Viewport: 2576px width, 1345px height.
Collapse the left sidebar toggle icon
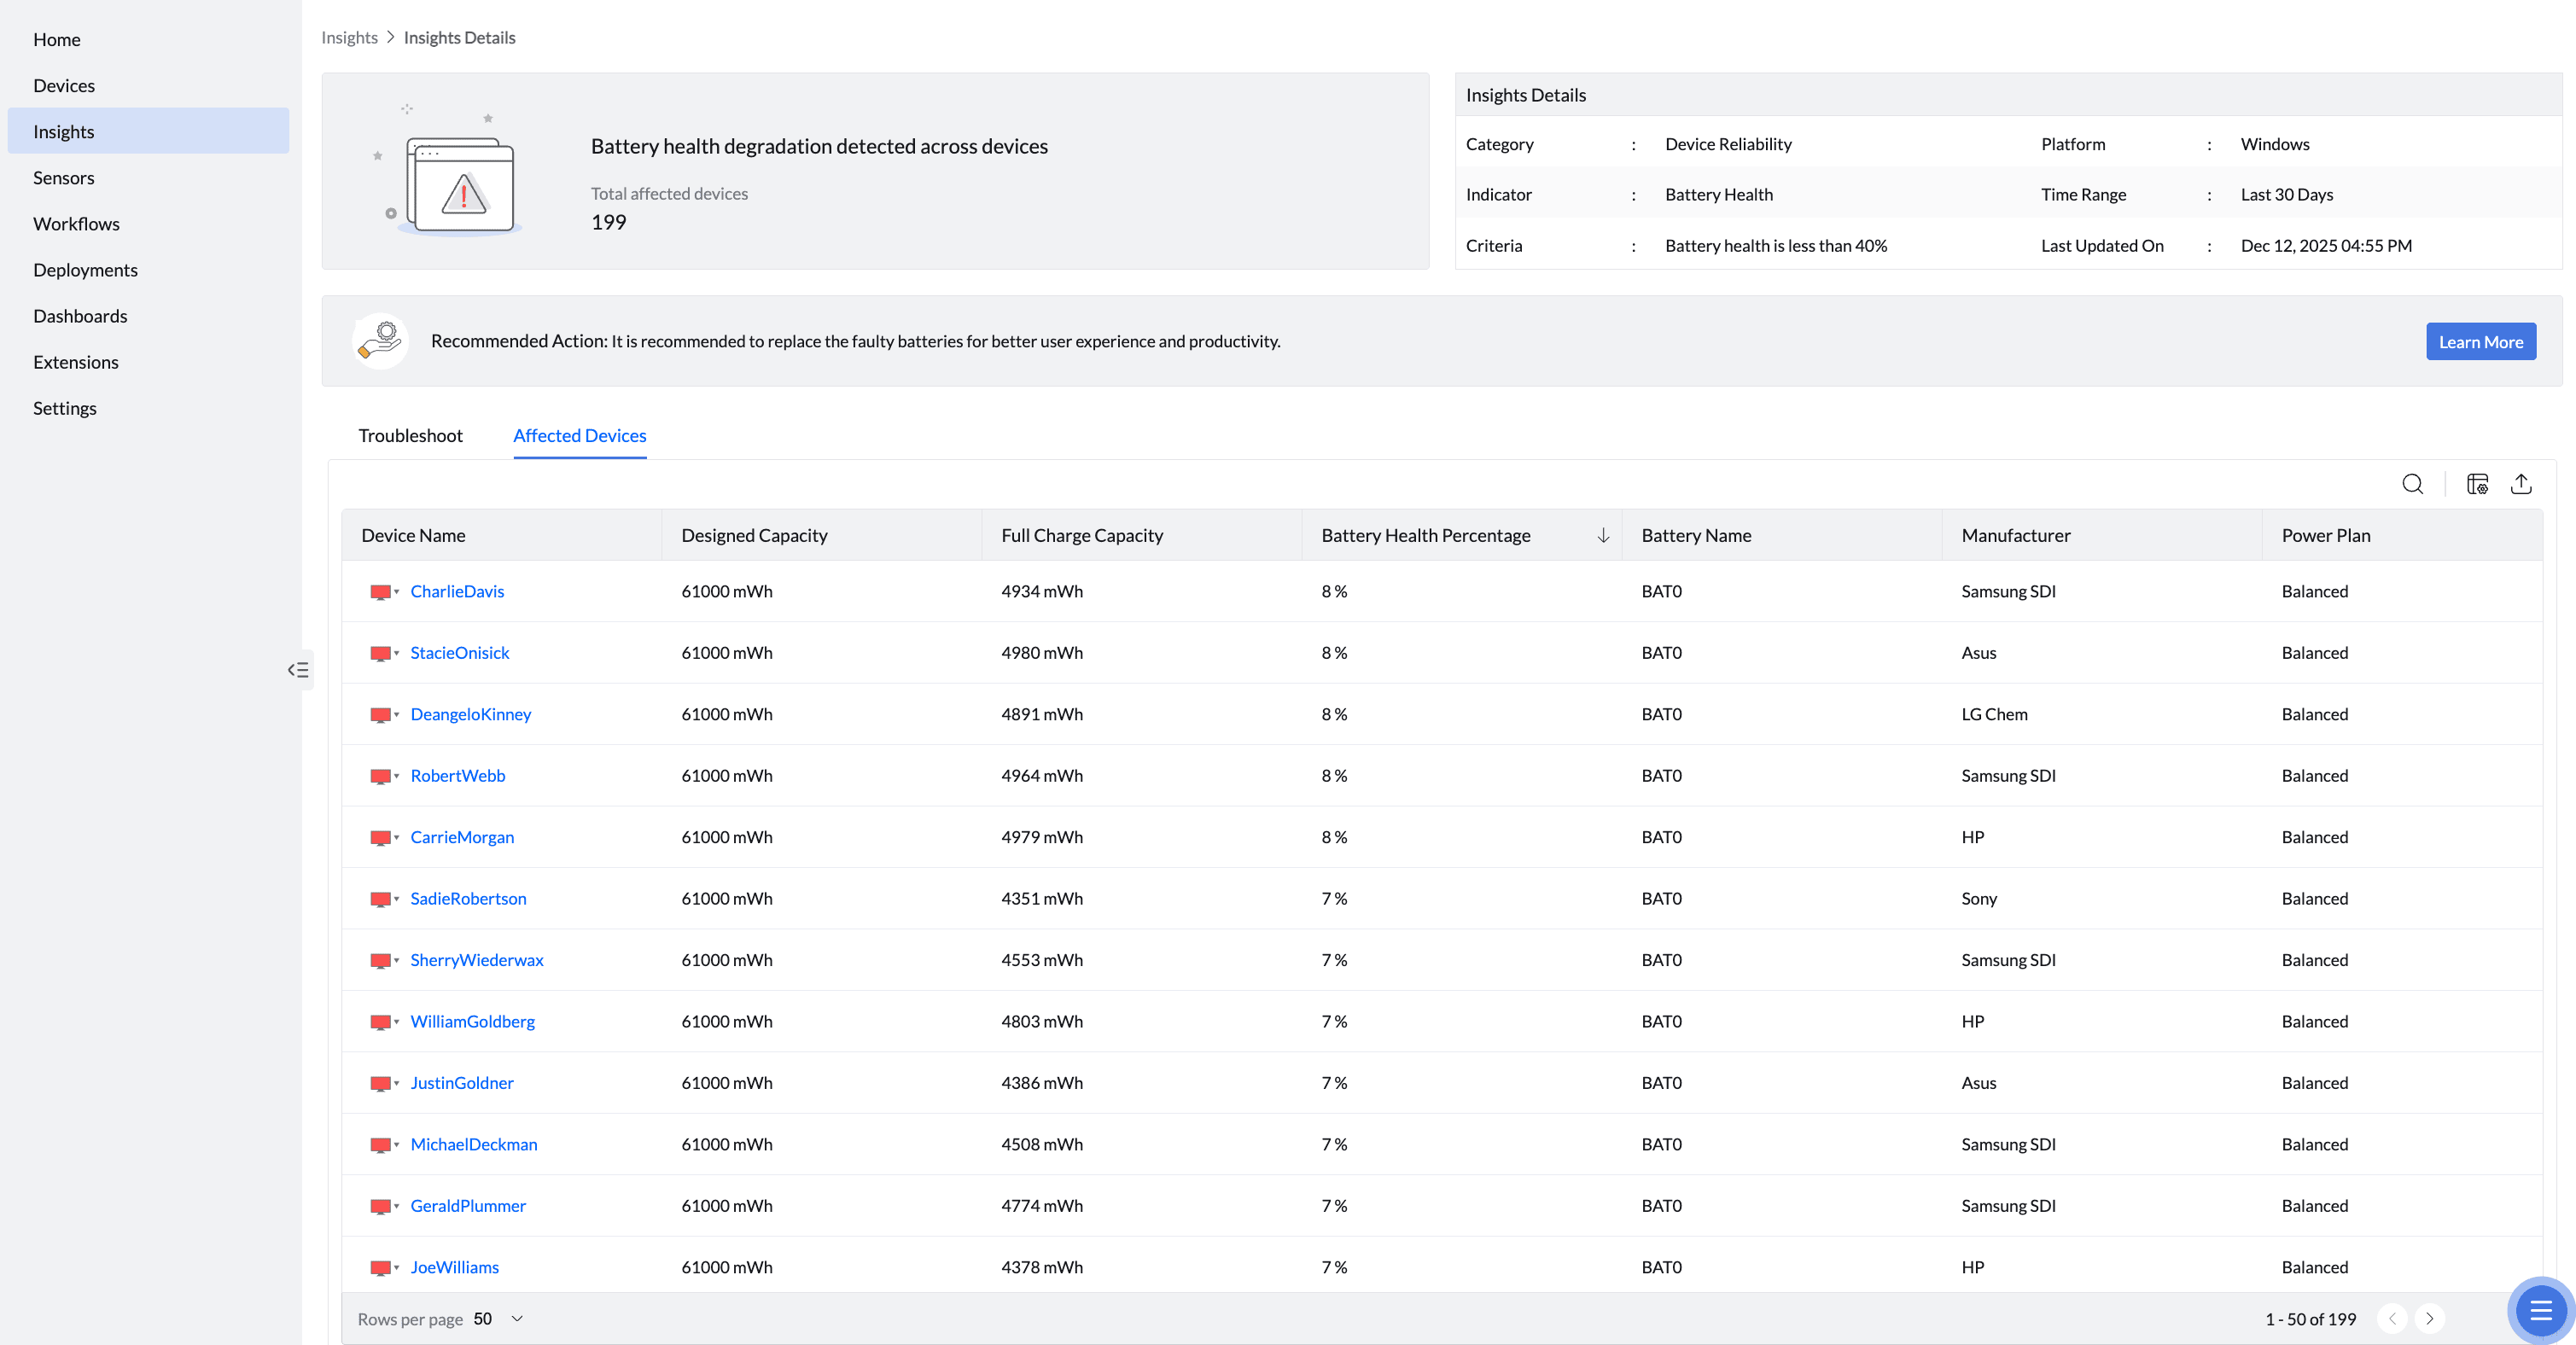[x=298, y=670]
